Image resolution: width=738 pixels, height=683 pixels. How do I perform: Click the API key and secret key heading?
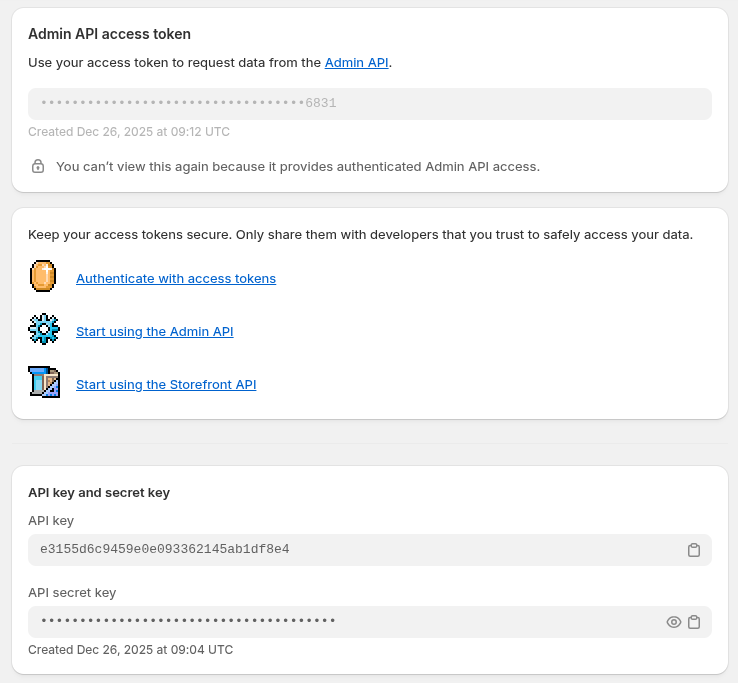99,492
